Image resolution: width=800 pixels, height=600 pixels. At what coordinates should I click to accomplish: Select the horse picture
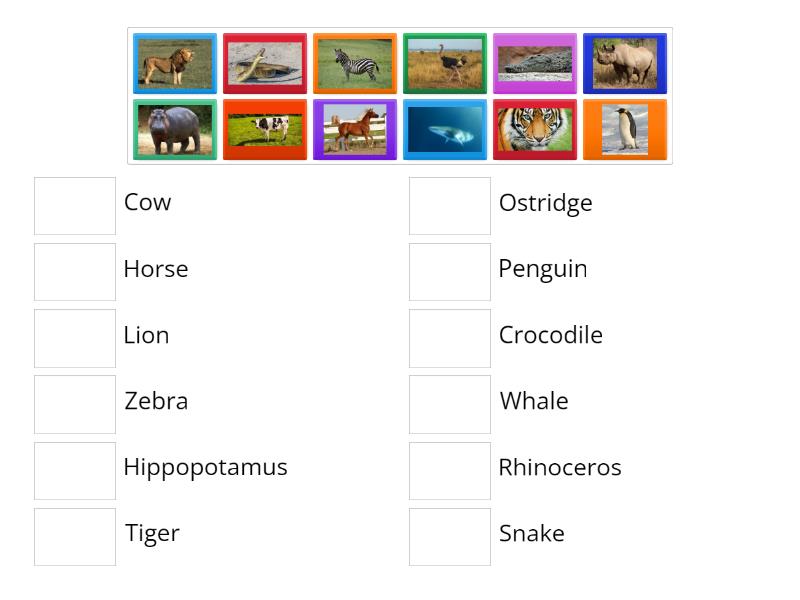click(354, 129)
